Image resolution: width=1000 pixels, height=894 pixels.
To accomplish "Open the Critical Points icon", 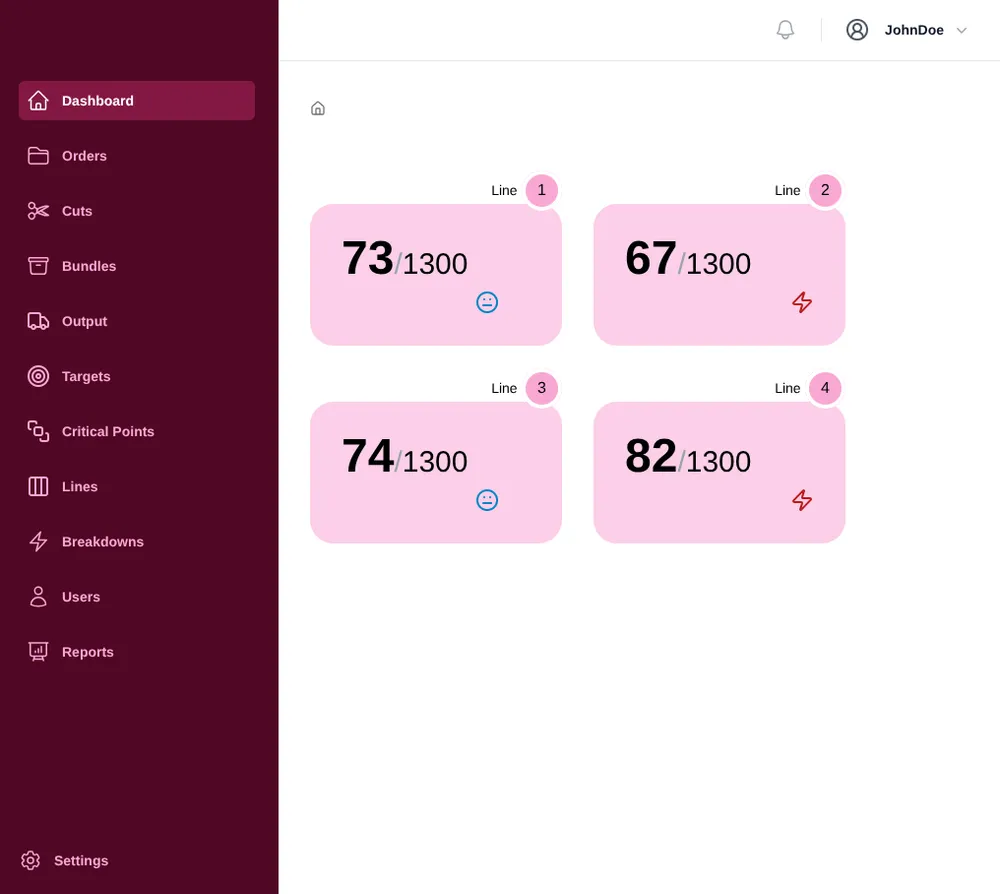I will coord(37,430).
